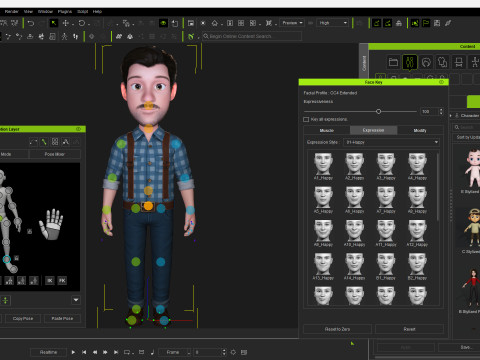Toggle the Face Key panel header pin icon

tap(441, 82)
